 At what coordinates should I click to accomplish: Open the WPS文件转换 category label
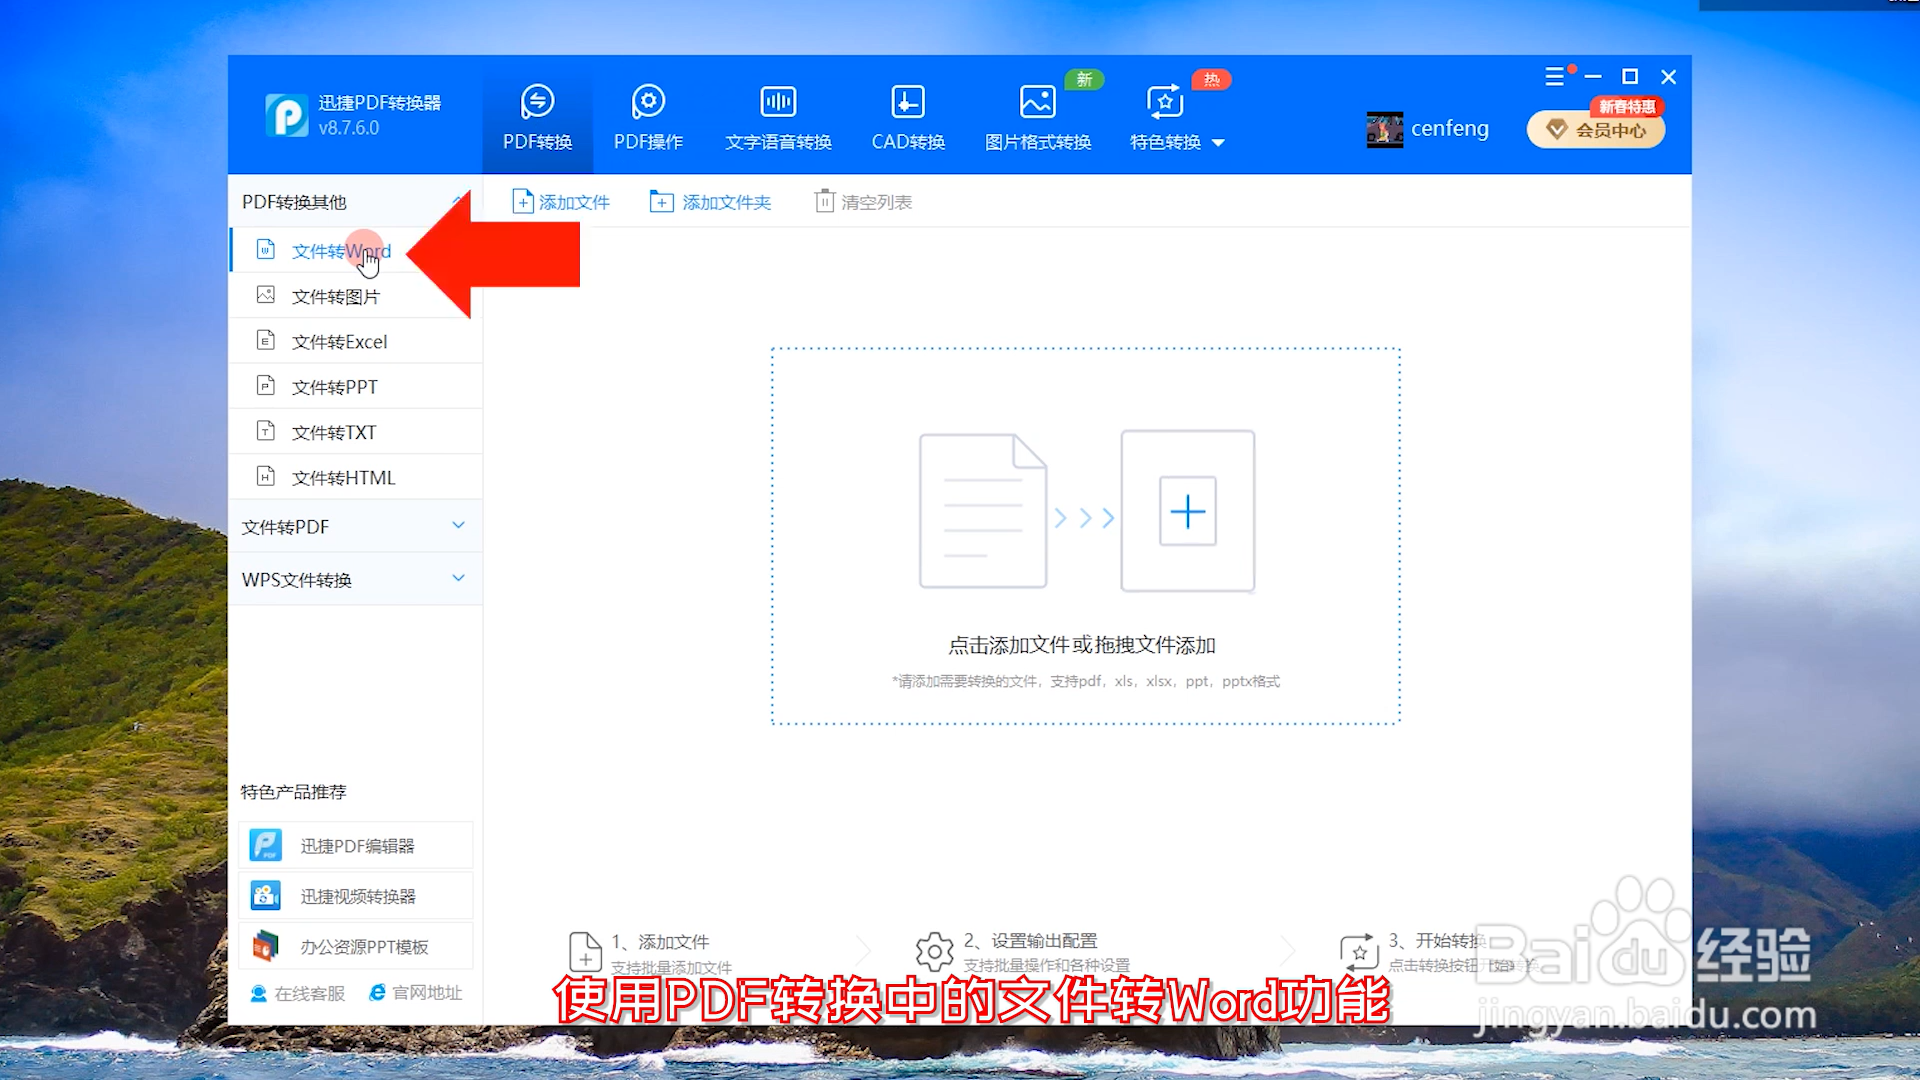click(296, 579)
